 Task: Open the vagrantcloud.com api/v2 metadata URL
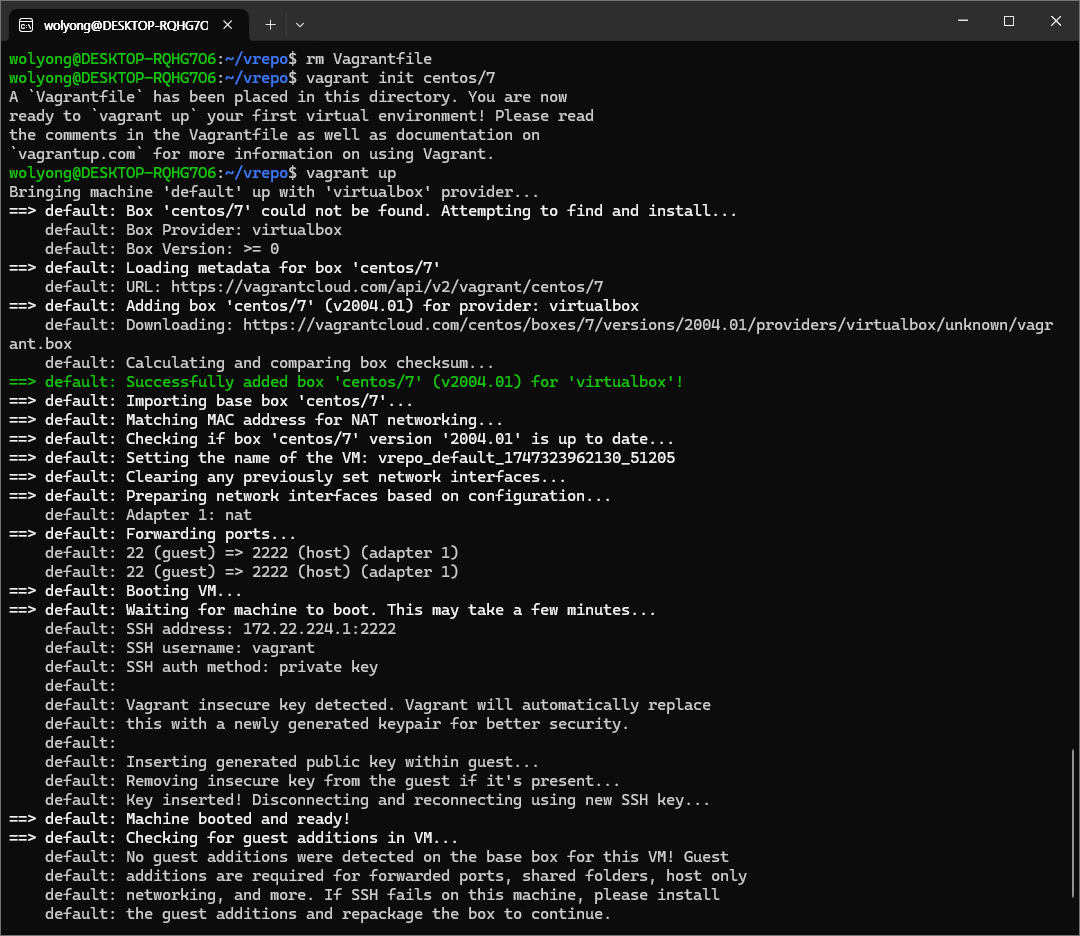click(423, 287)
